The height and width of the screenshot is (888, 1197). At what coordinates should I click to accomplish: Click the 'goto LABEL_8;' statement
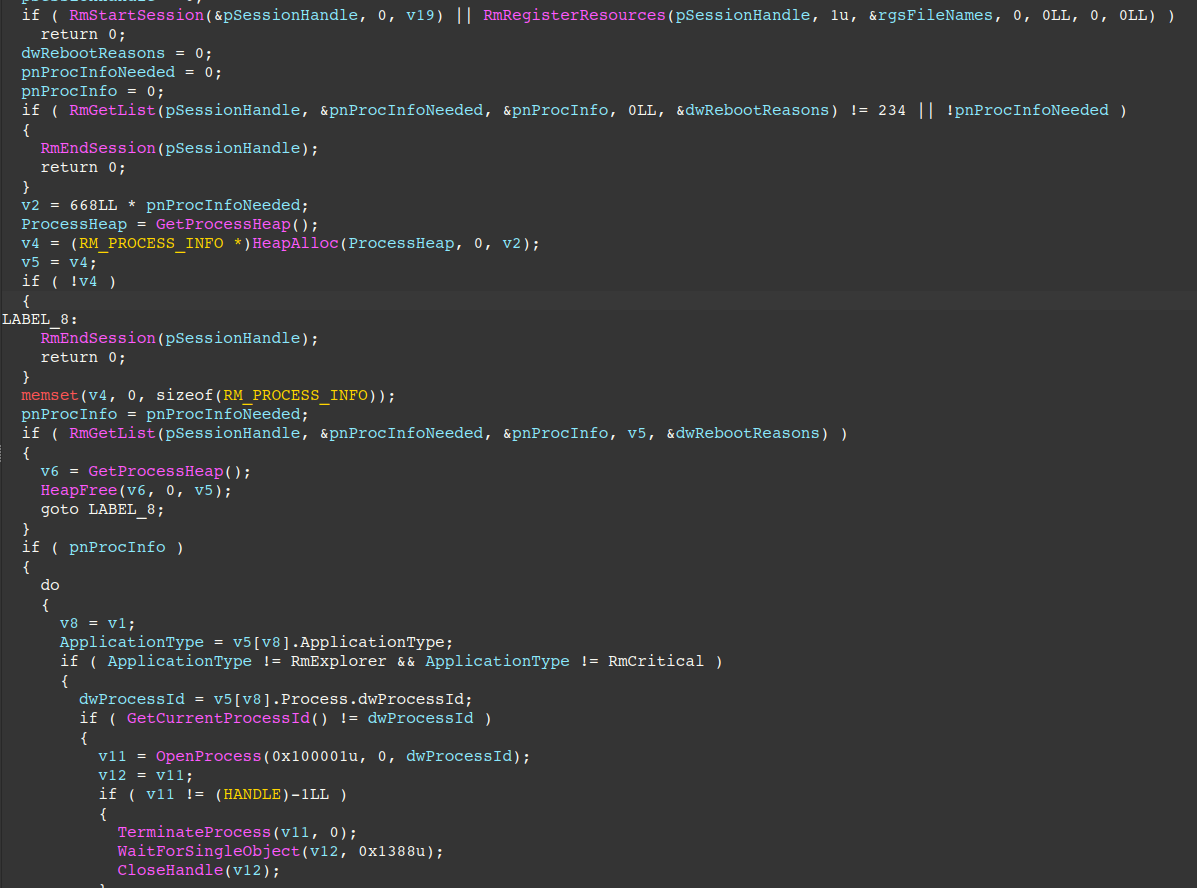pyautogui.click(x=102, y=509)
